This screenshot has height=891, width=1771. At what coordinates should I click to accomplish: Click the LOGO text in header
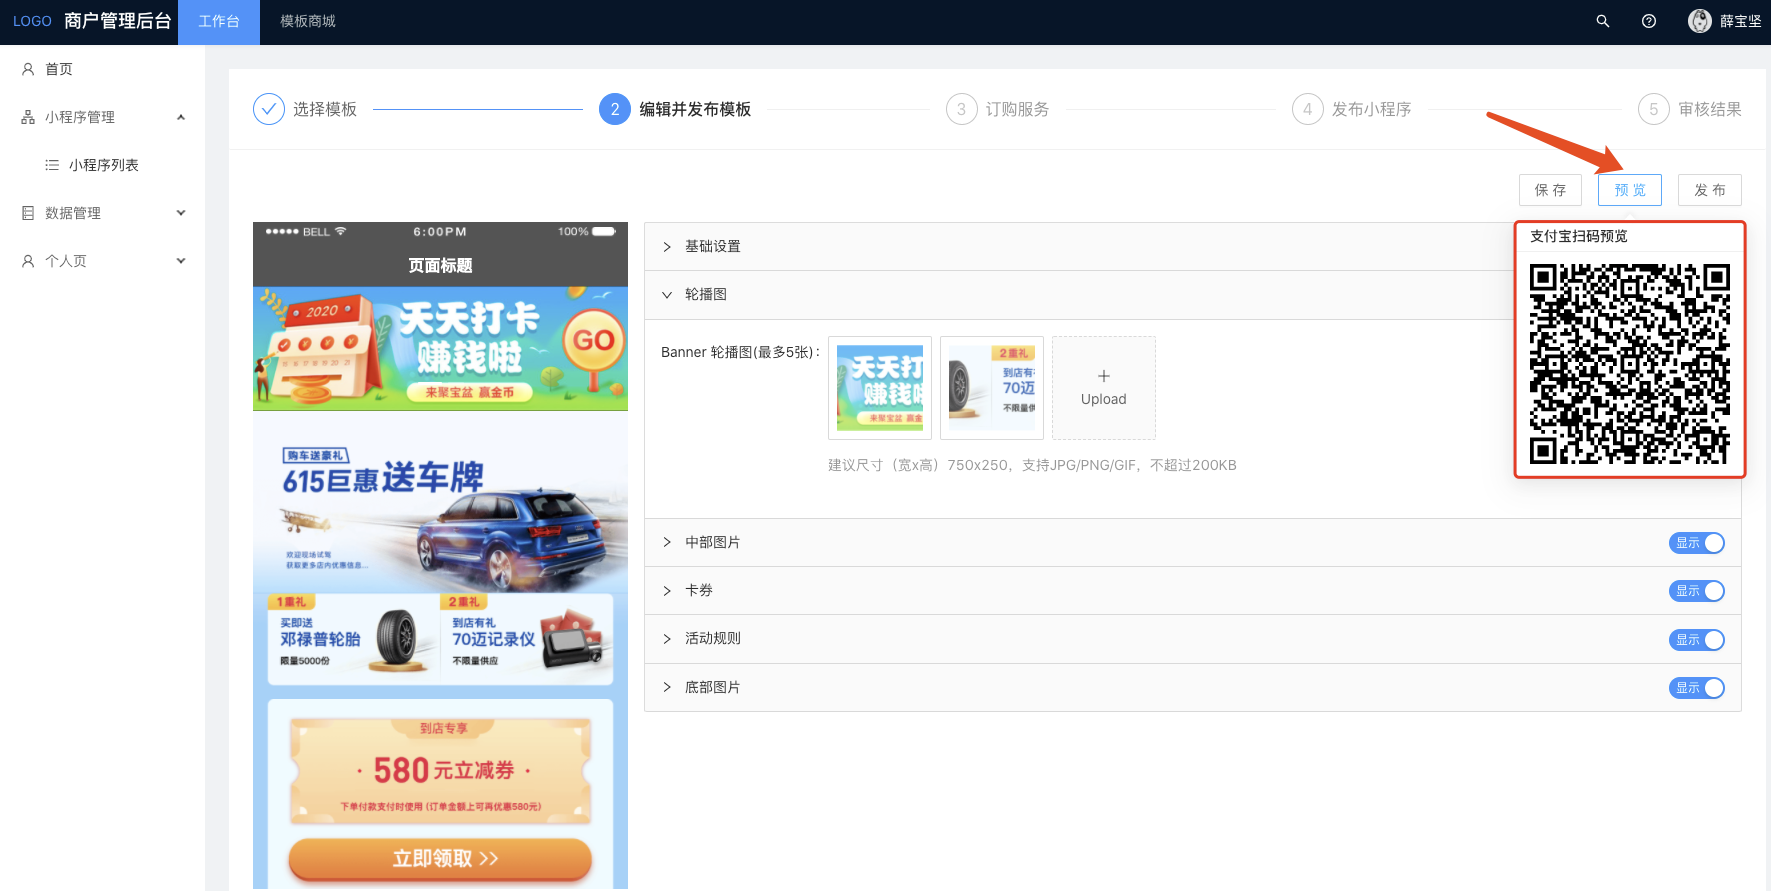coord(32,21)
